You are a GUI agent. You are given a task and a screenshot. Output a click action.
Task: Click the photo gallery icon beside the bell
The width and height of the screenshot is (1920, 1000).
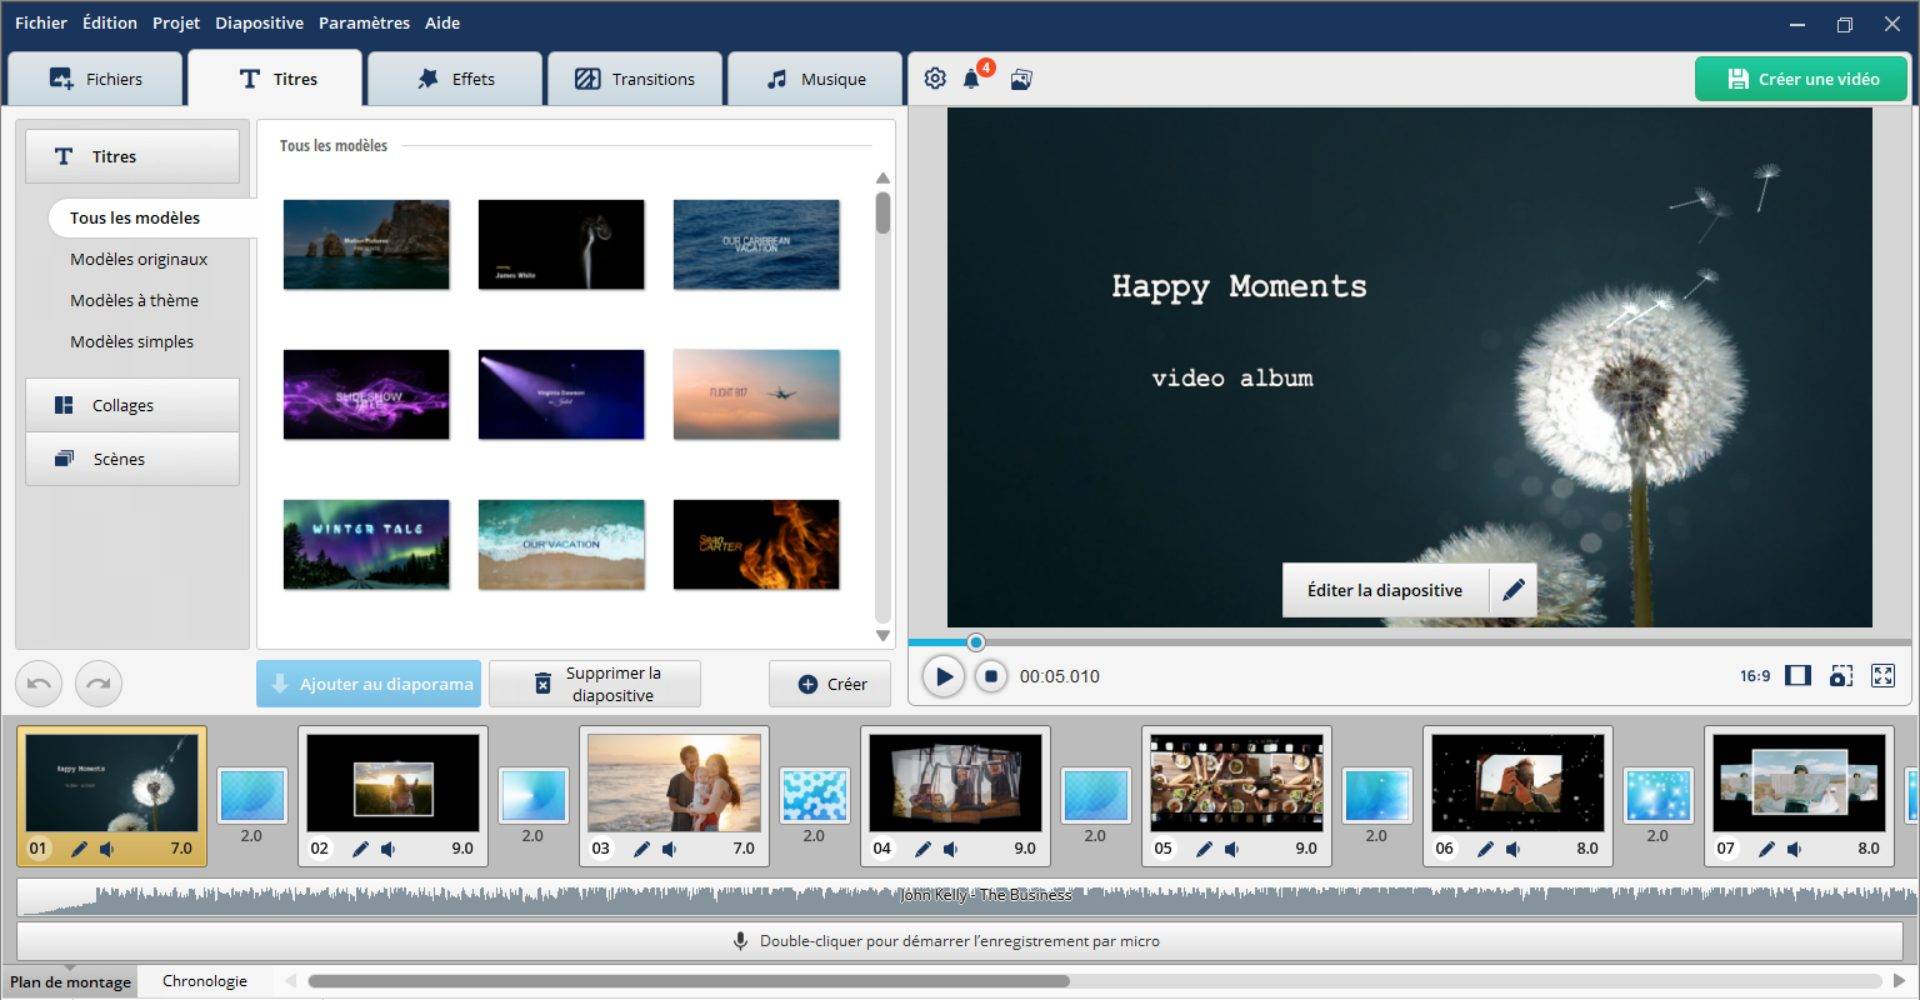tap(1021, 79)
